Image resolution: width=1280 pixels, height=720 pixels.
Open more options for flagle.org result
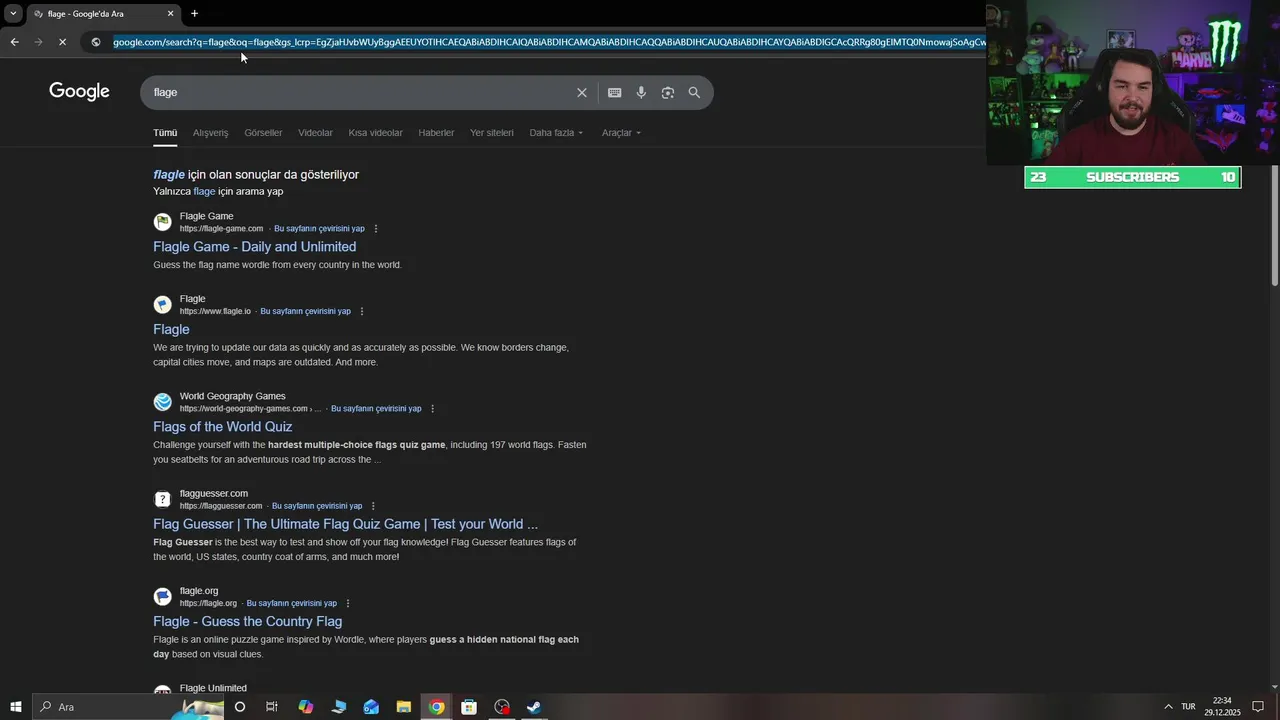348,604
